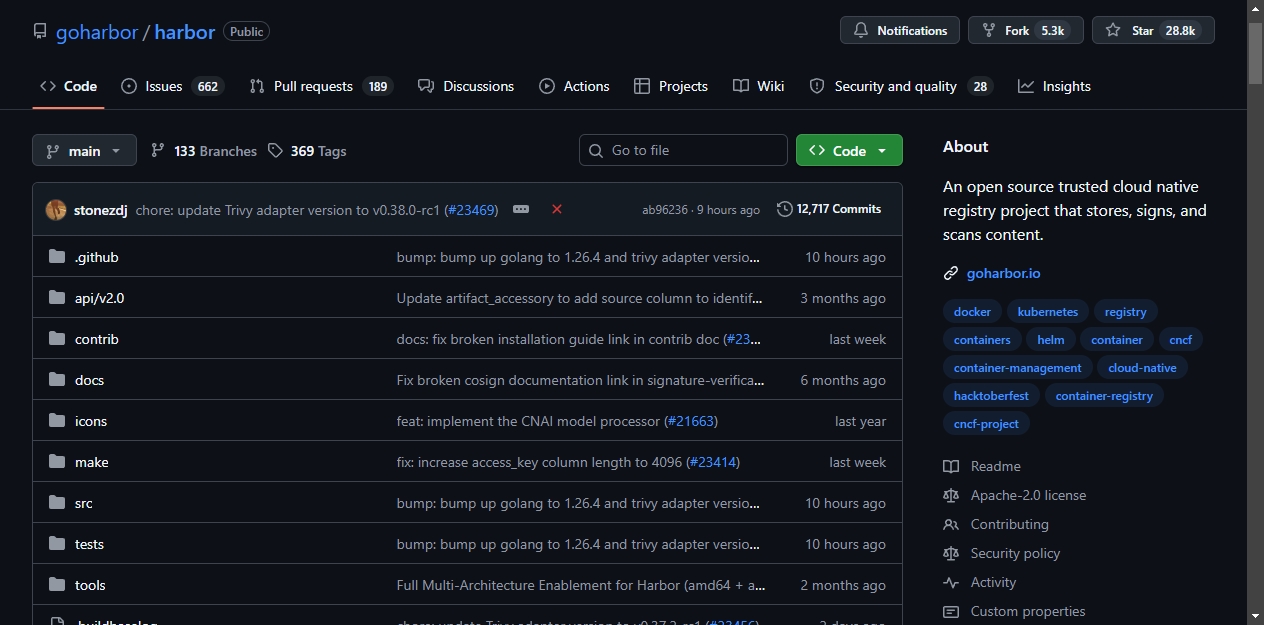
Task: Open pull request #23469 link
Action: coord(470,210)
